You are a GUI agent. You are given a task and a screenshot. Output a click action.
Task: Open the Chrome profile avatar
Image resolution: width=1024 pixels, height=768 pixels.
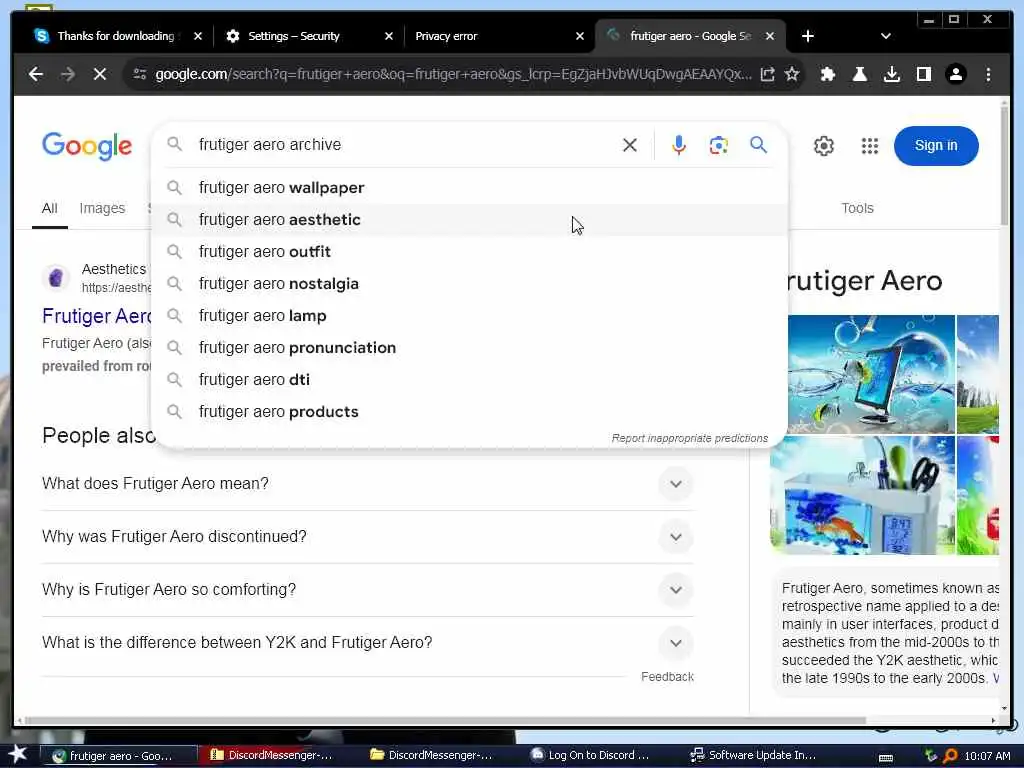click(955, 74)
